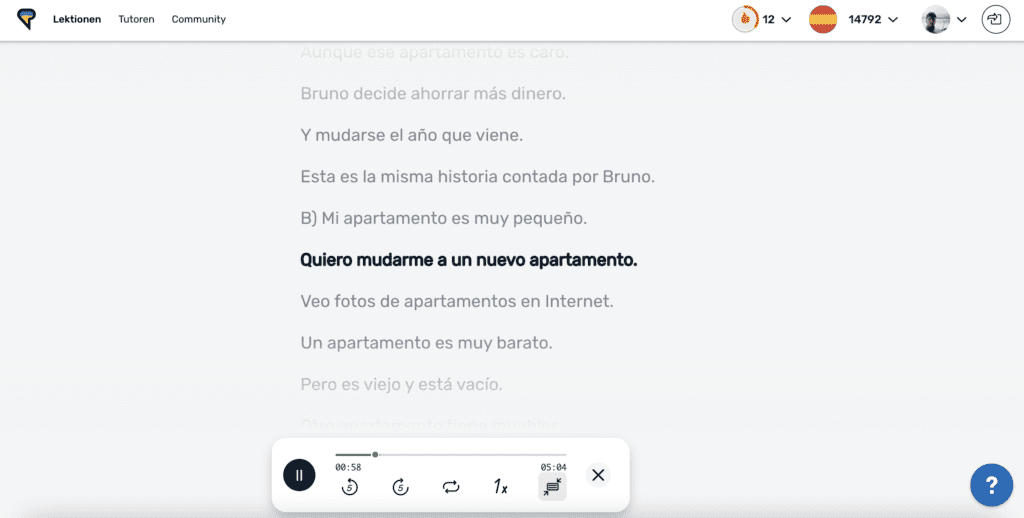Click the Spanish flag icon
This screenshot has width=1024, height=518.
click(x=823, y=19)
